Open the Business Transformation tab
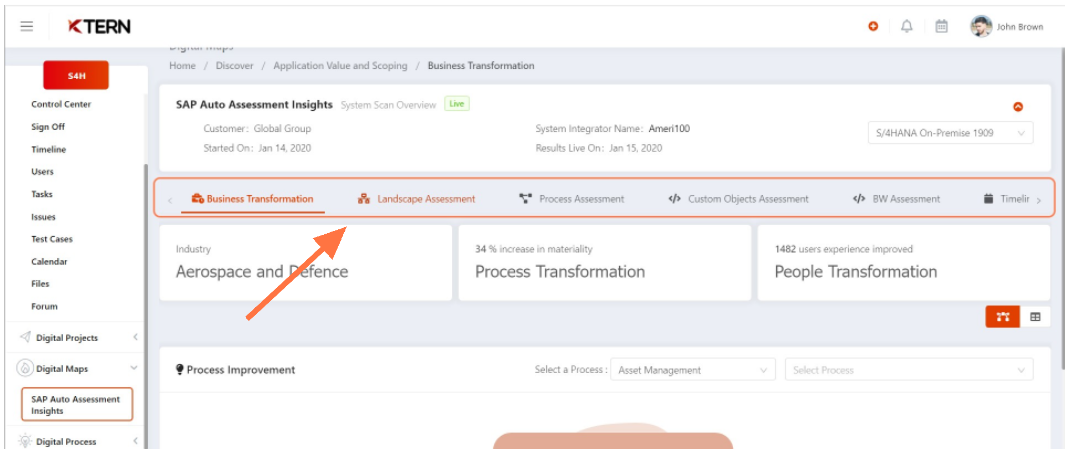Image resolution: width=1065 pixels, height=449 pixels. coord(253,199)
